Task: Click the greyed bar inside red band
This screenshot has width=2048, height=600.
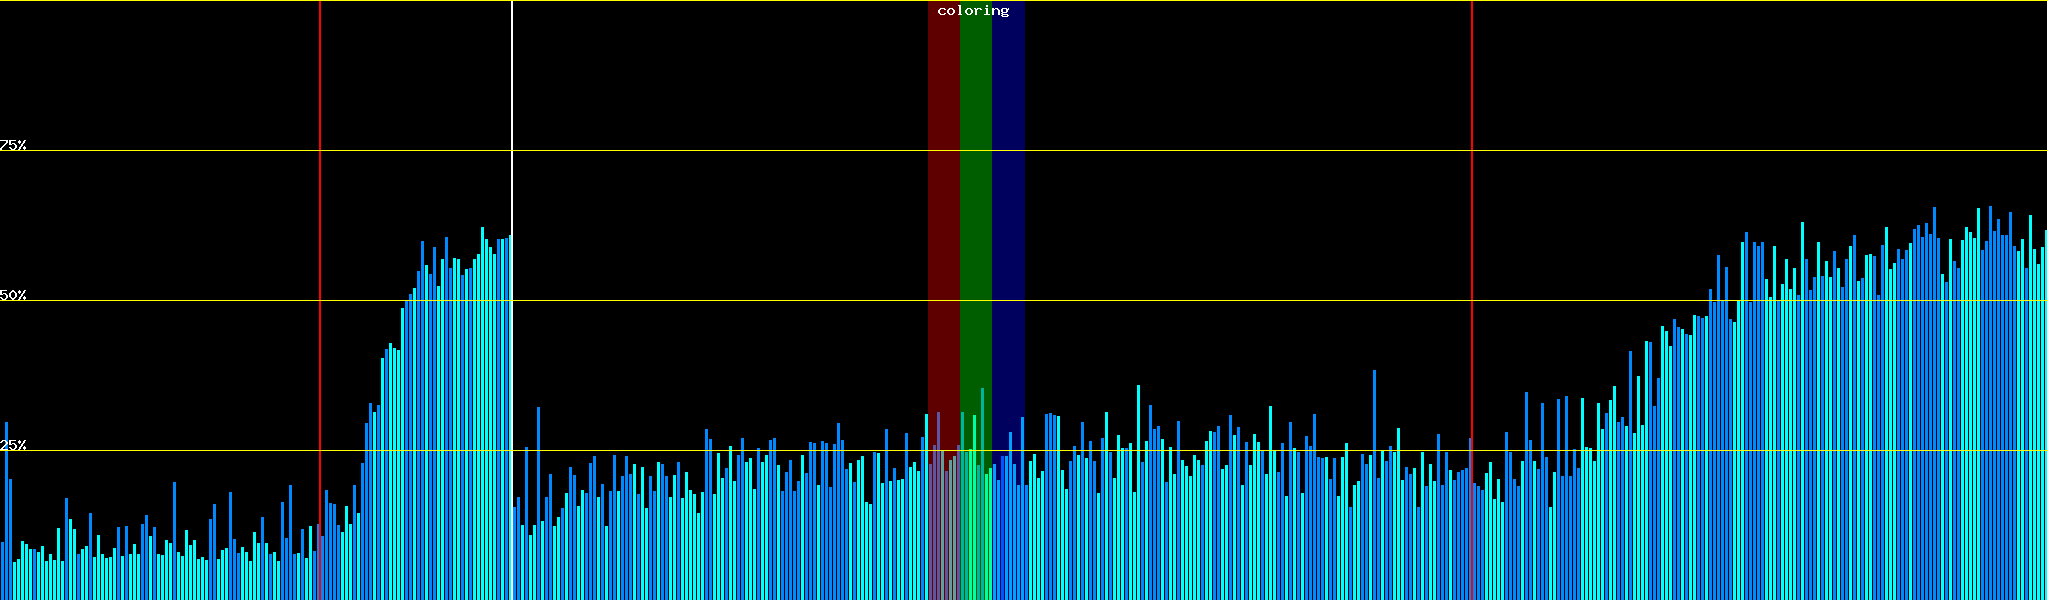Action: [x=938, y=500]
